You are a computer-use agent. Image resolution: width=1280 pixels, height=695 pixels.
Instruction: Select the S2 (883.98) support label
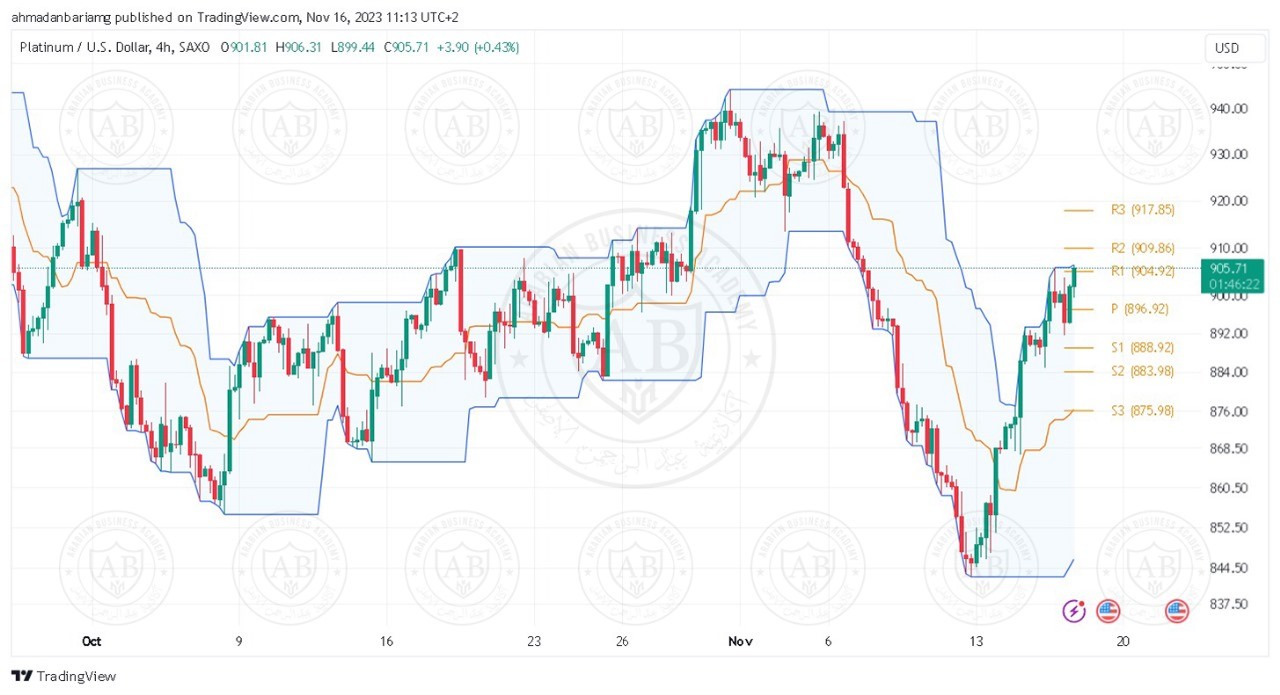click(x=1141, y=371)
